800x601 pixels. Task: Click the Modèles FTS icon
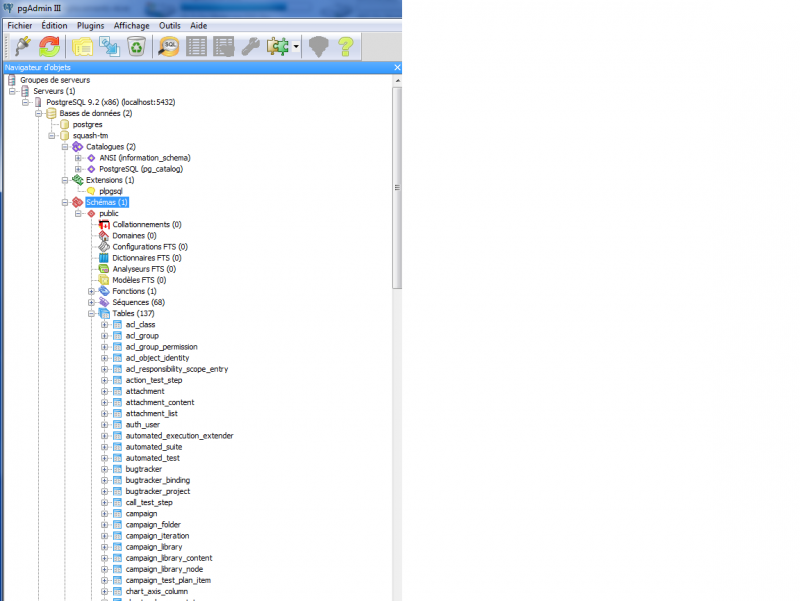coord(104,280)
